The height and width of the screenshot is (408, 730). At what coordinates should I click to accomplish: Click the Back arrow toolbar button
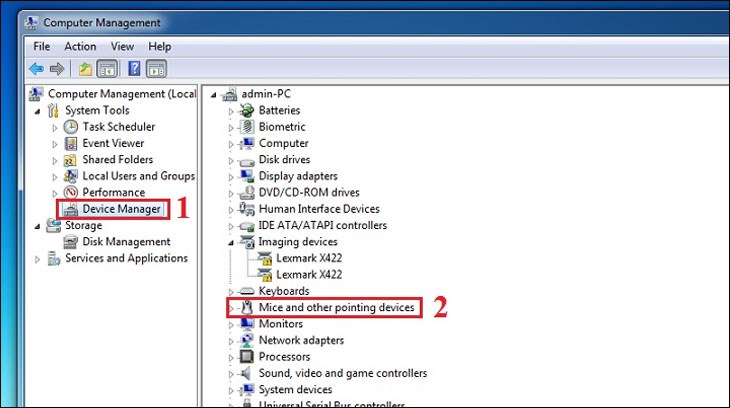(x=37, y=69)
